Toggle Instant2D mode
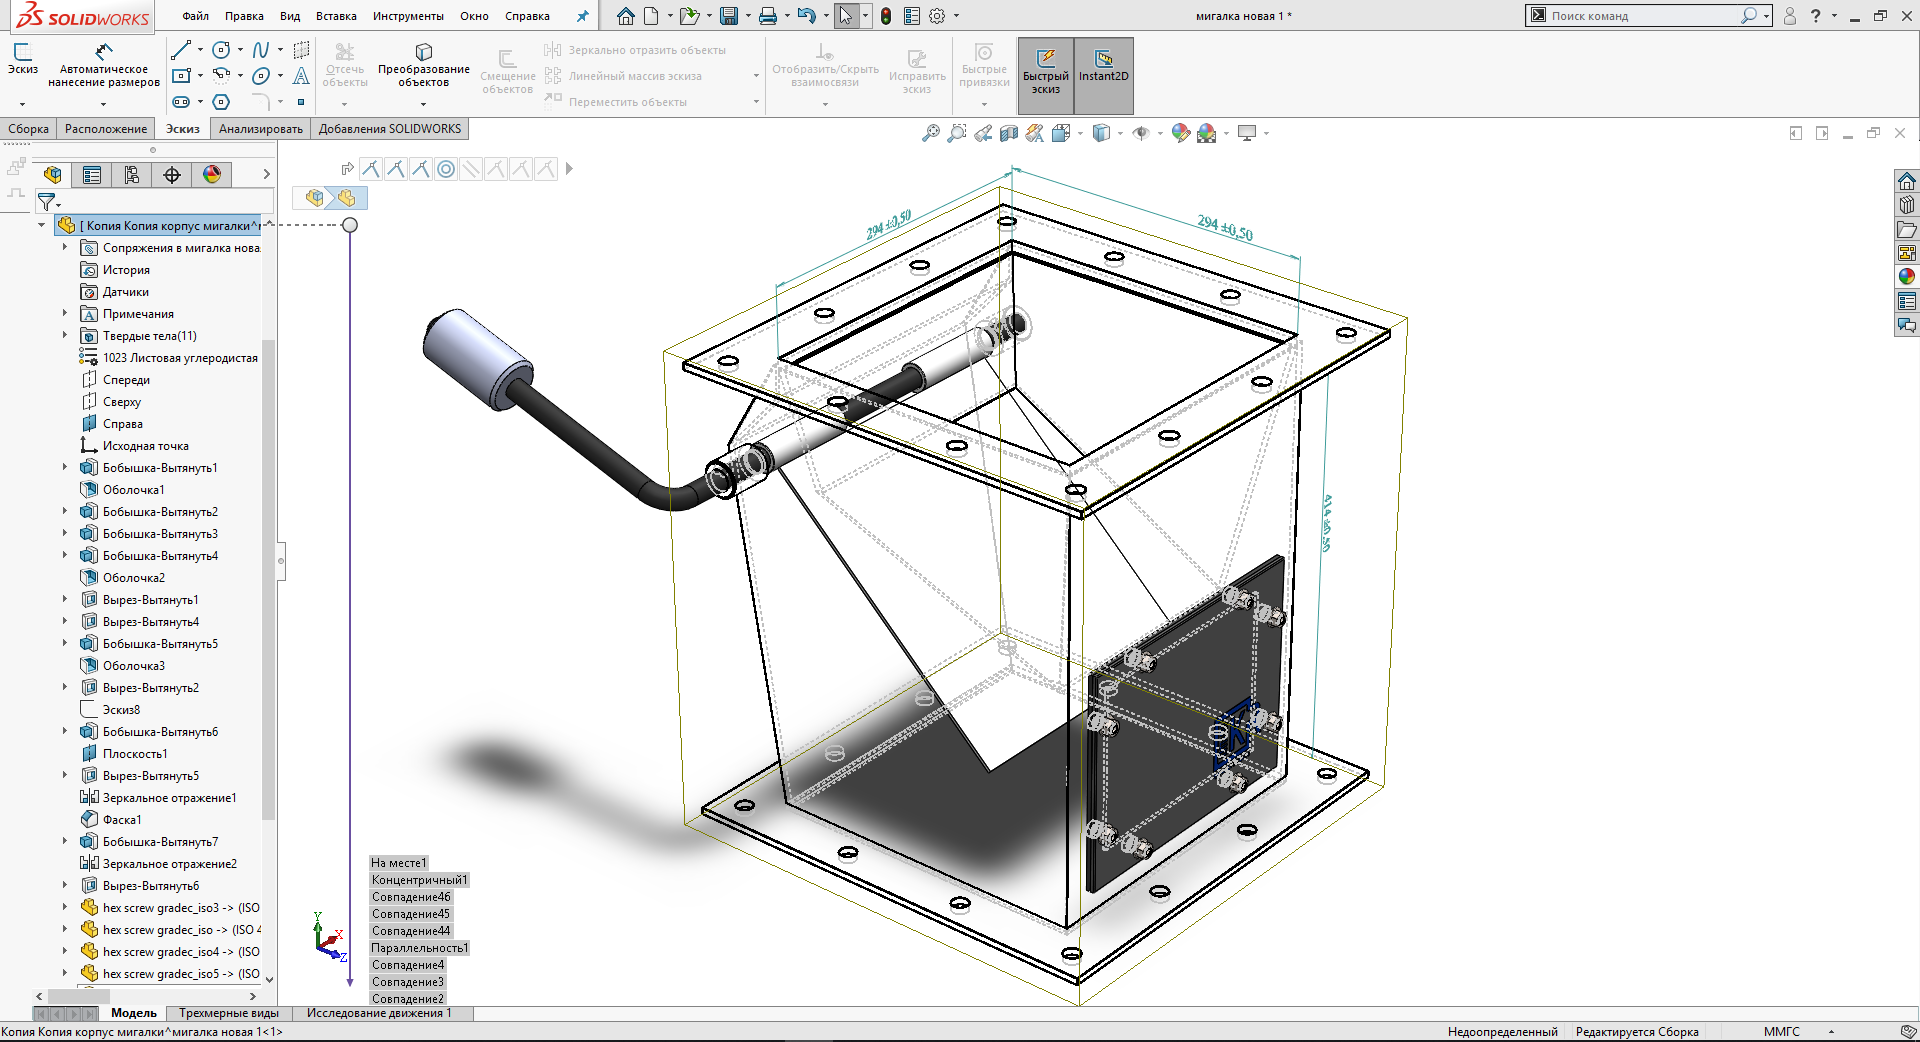The height and width of the screenshot is (1042, 1920). (x=1103, y=75)
